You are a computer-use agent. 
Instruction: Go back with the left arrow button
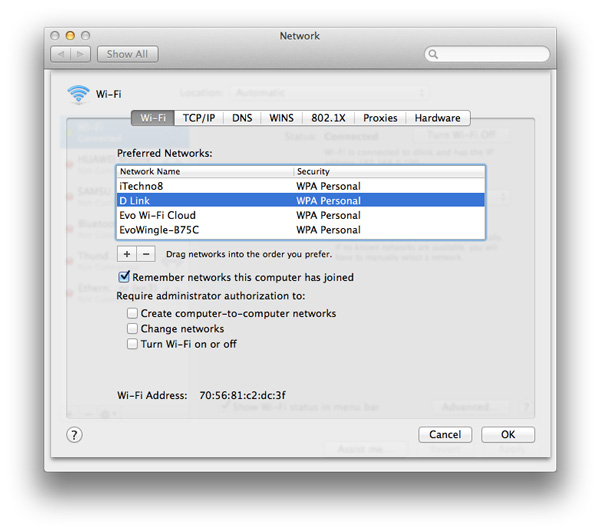(x=61, y=54)
